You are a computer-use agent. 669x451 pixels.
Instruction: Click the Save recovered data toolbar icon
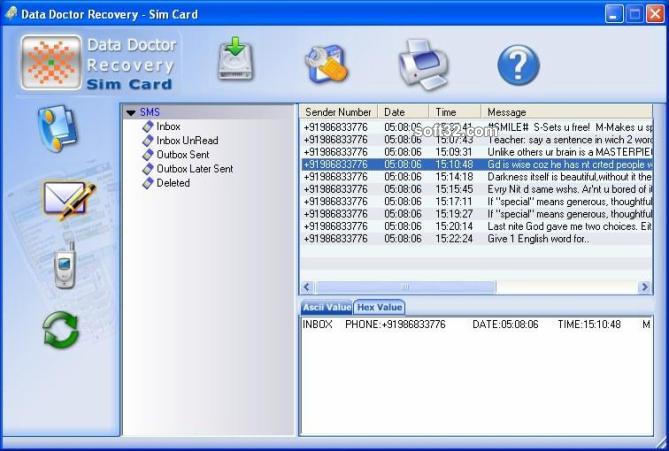point(236,59)
